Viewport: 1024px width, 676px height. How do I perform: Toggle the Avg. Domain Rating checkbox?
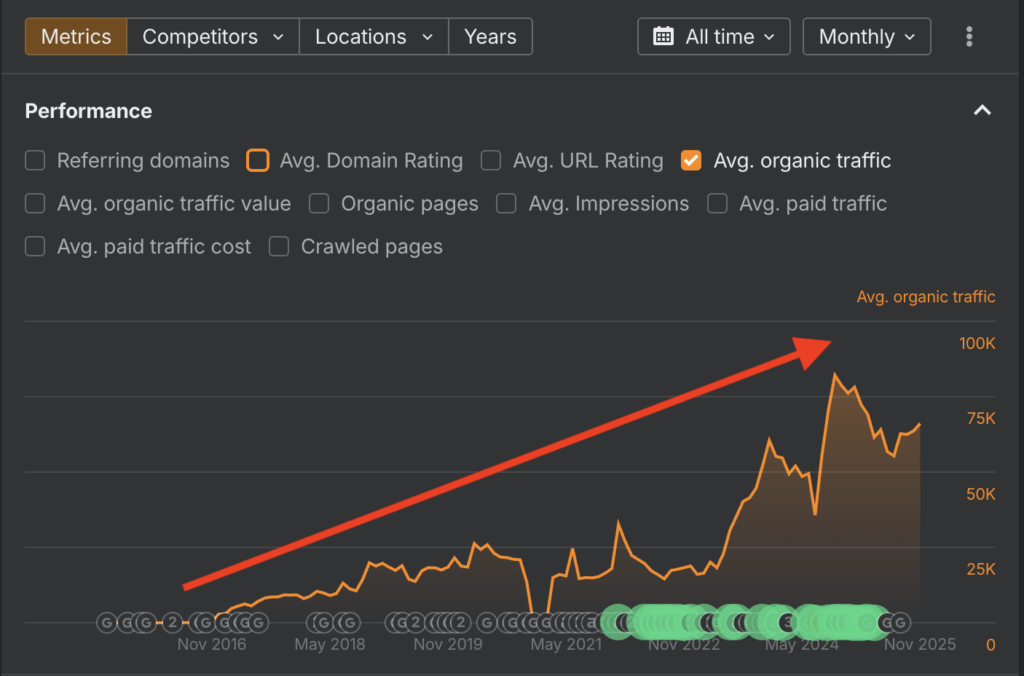(x=258, y=160)
